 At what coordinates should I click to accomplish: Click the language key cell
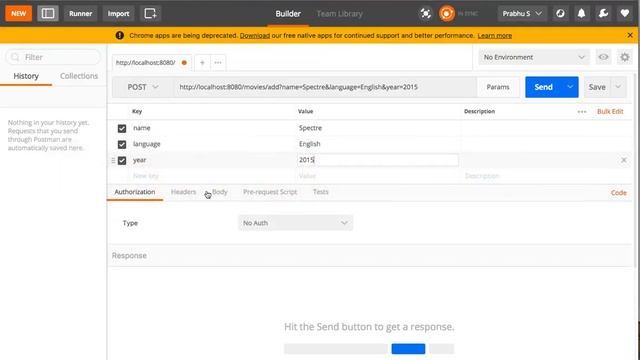pyautogui.click(x=212, y=144)
